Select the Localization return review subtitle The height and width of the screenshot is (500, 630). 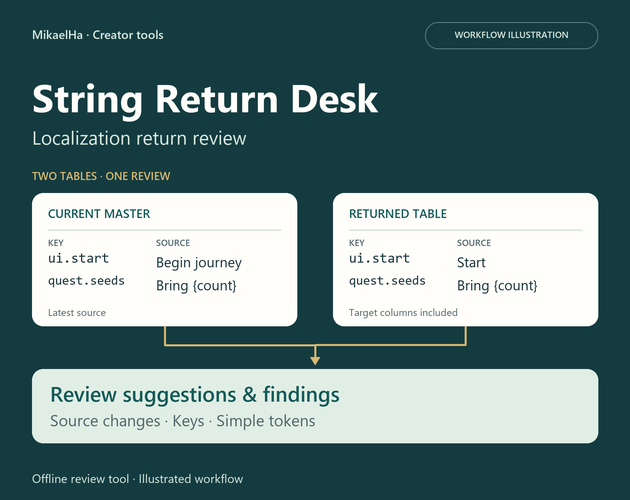[139, 139]
